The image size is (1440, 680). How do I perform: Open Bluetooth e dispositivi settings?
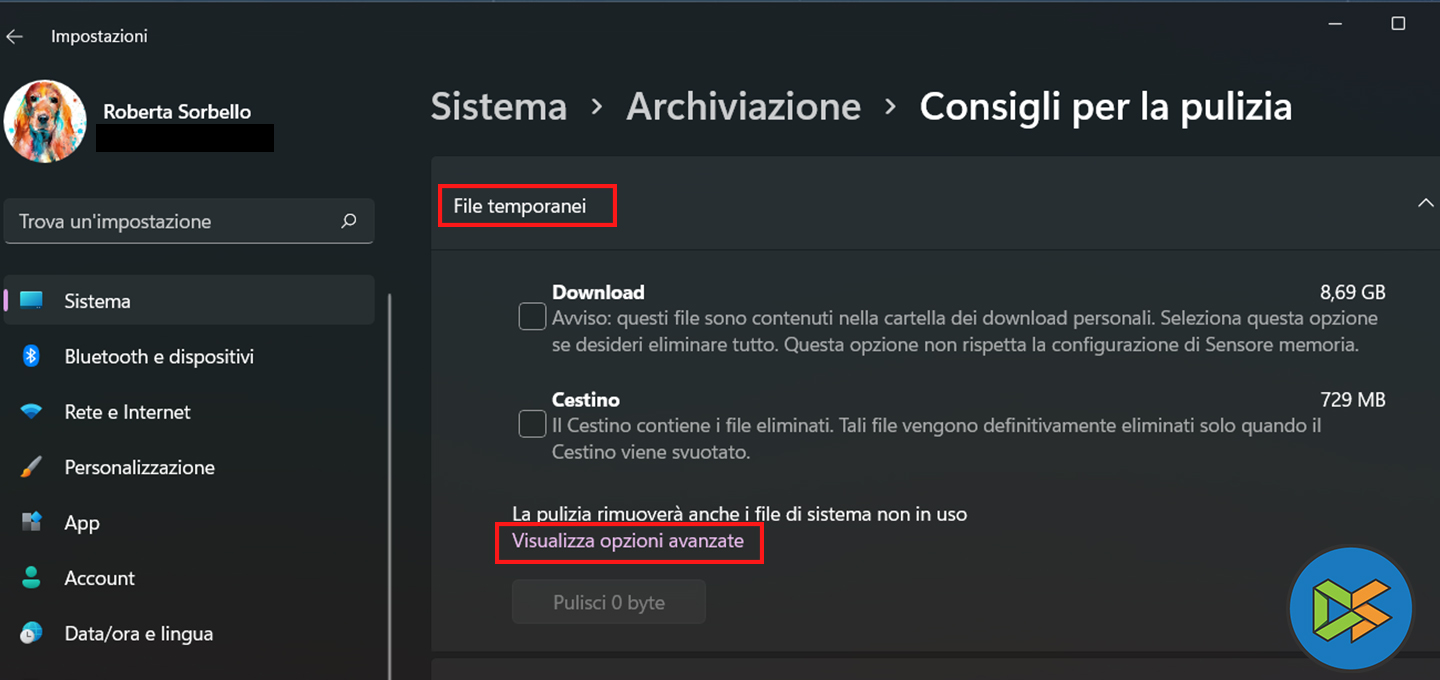tap(159, 356)
